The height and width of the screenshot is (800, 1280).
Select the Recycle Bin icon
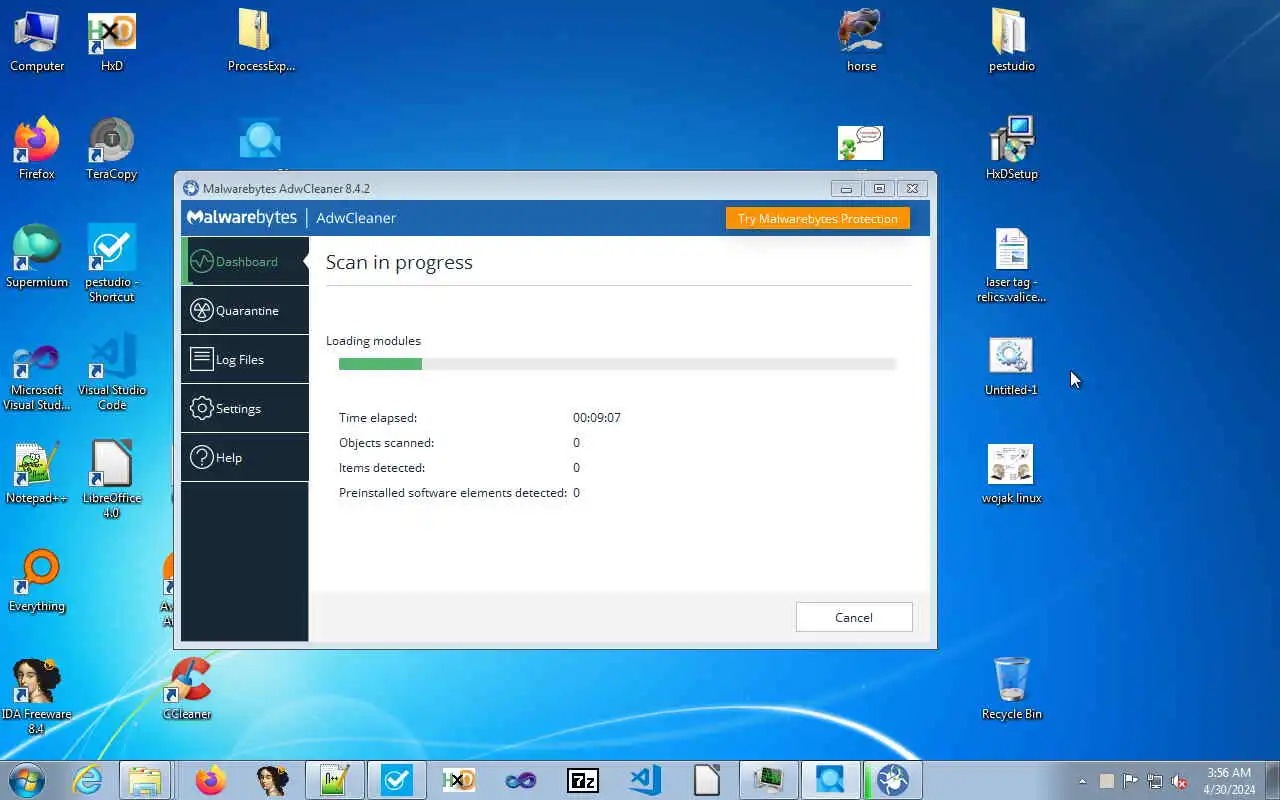1011,689
